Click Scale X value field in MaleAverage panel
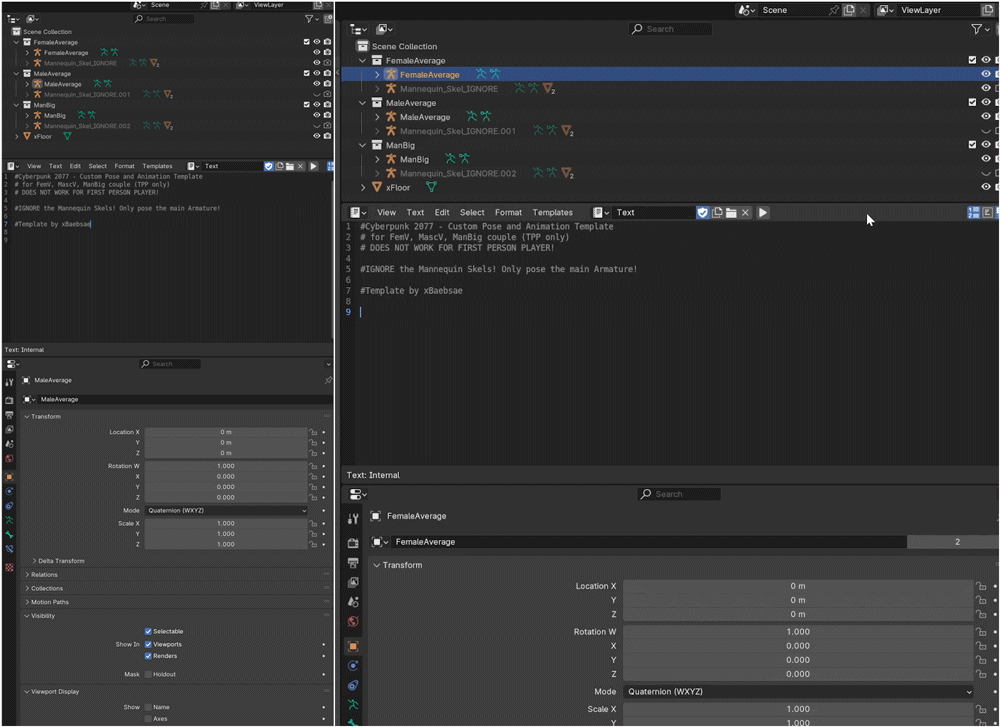Screen dimensions: 1000x727 (x=226, y=523)
